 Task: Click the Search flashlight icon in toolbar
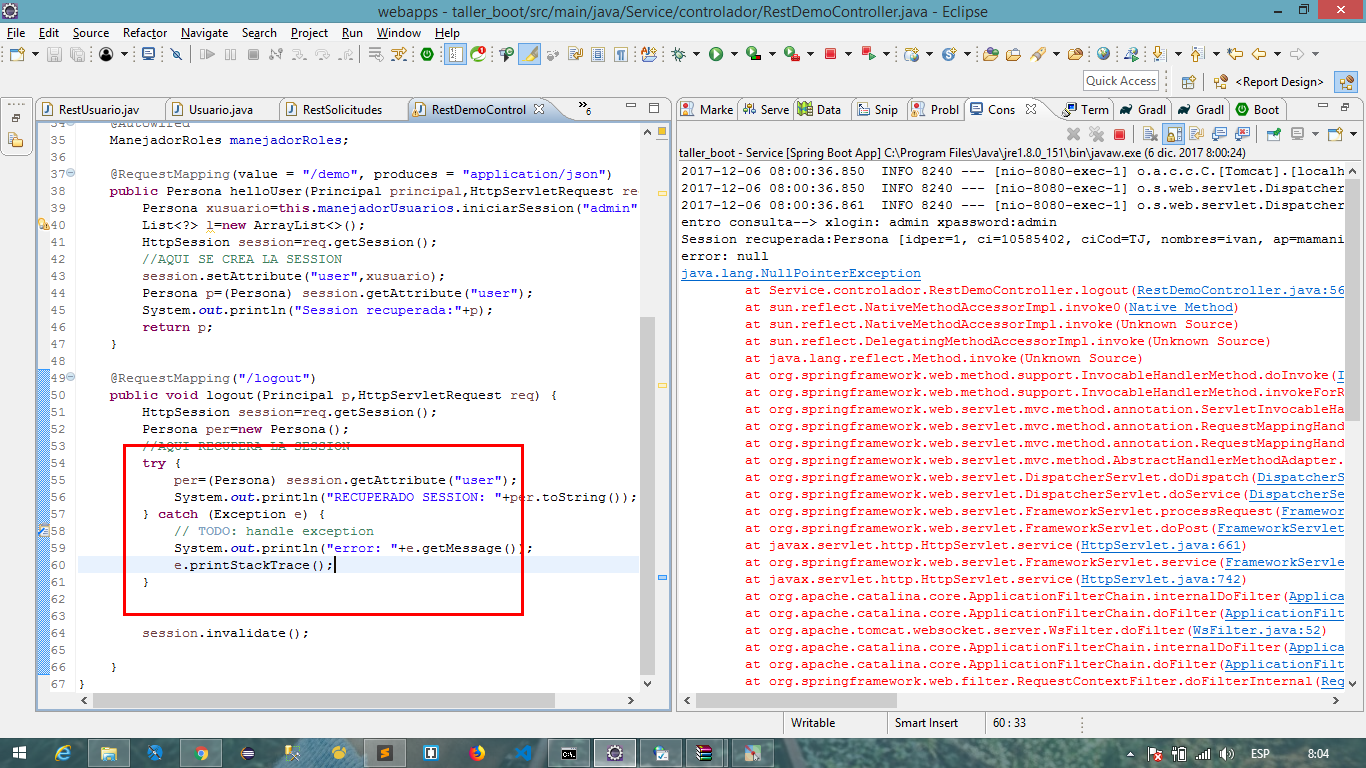pos(1037,54)
